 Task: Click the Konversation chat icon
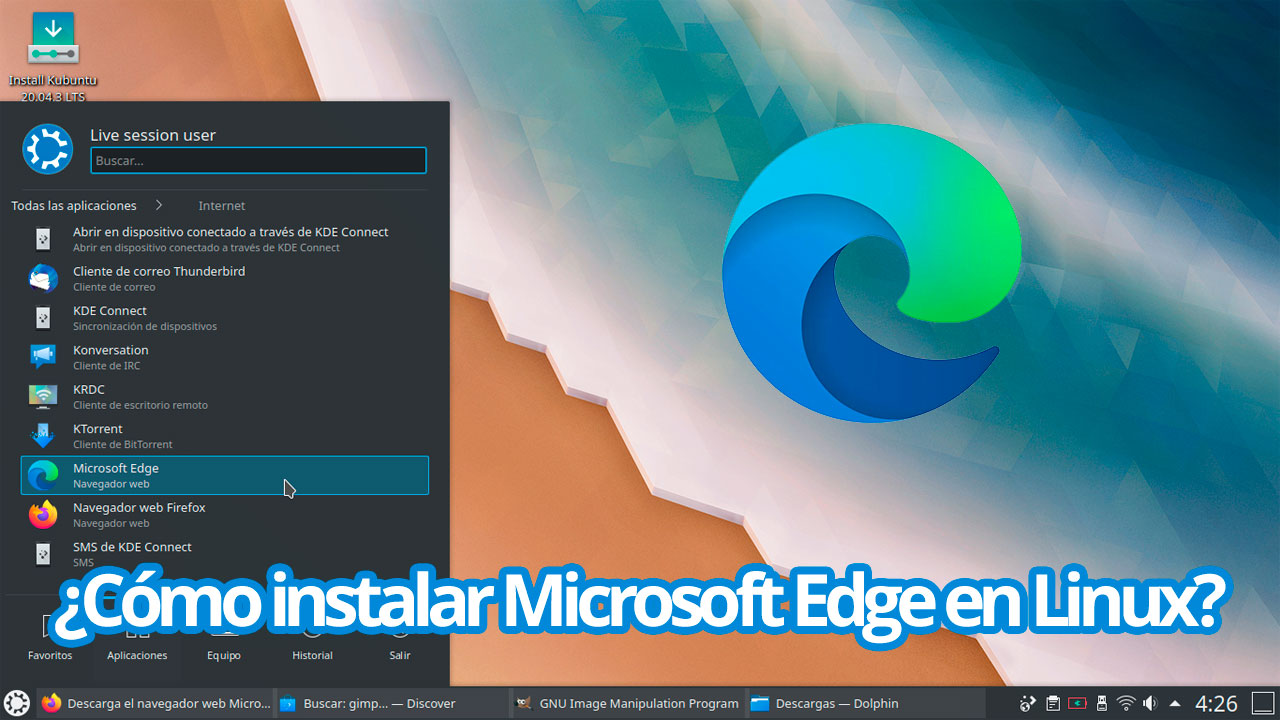(x=43, y=357)
